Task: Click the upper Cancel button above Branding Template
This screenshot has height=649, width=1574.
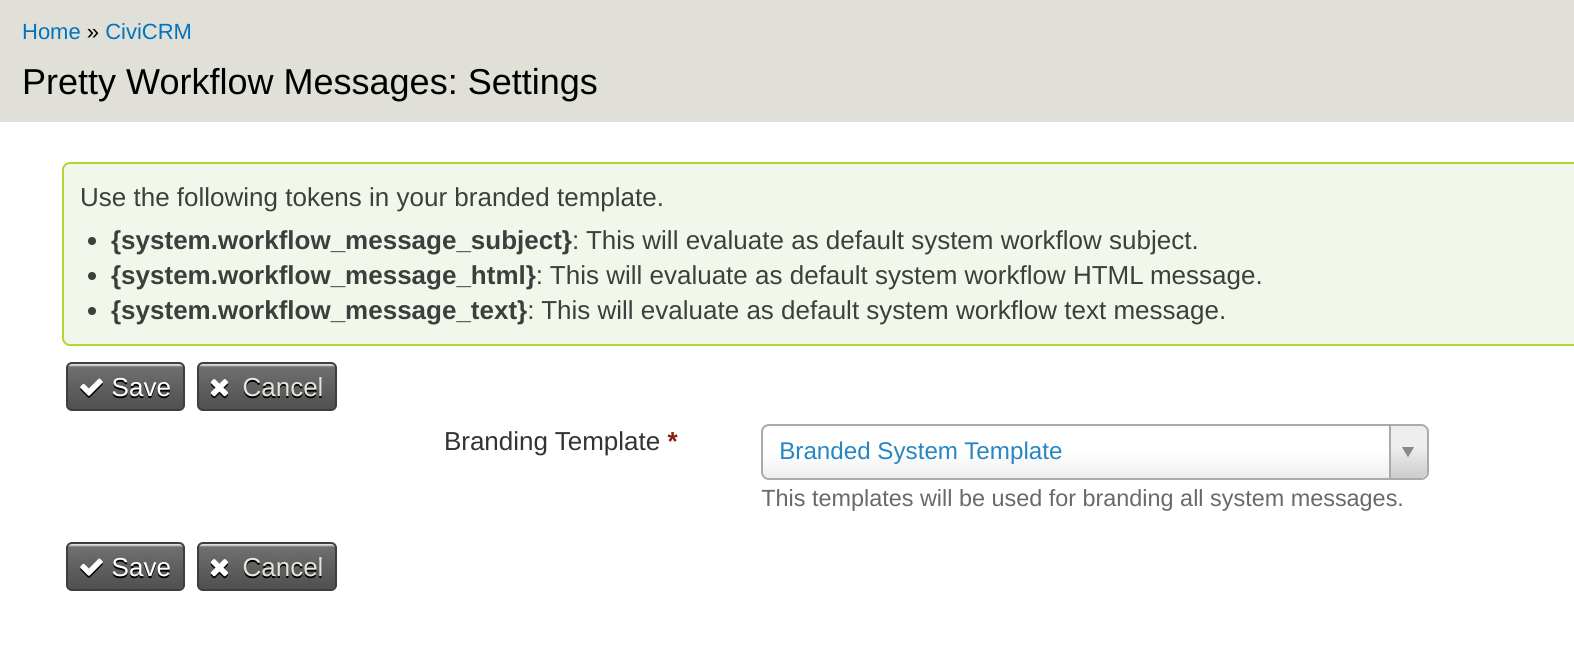Action: click(267, 387)
